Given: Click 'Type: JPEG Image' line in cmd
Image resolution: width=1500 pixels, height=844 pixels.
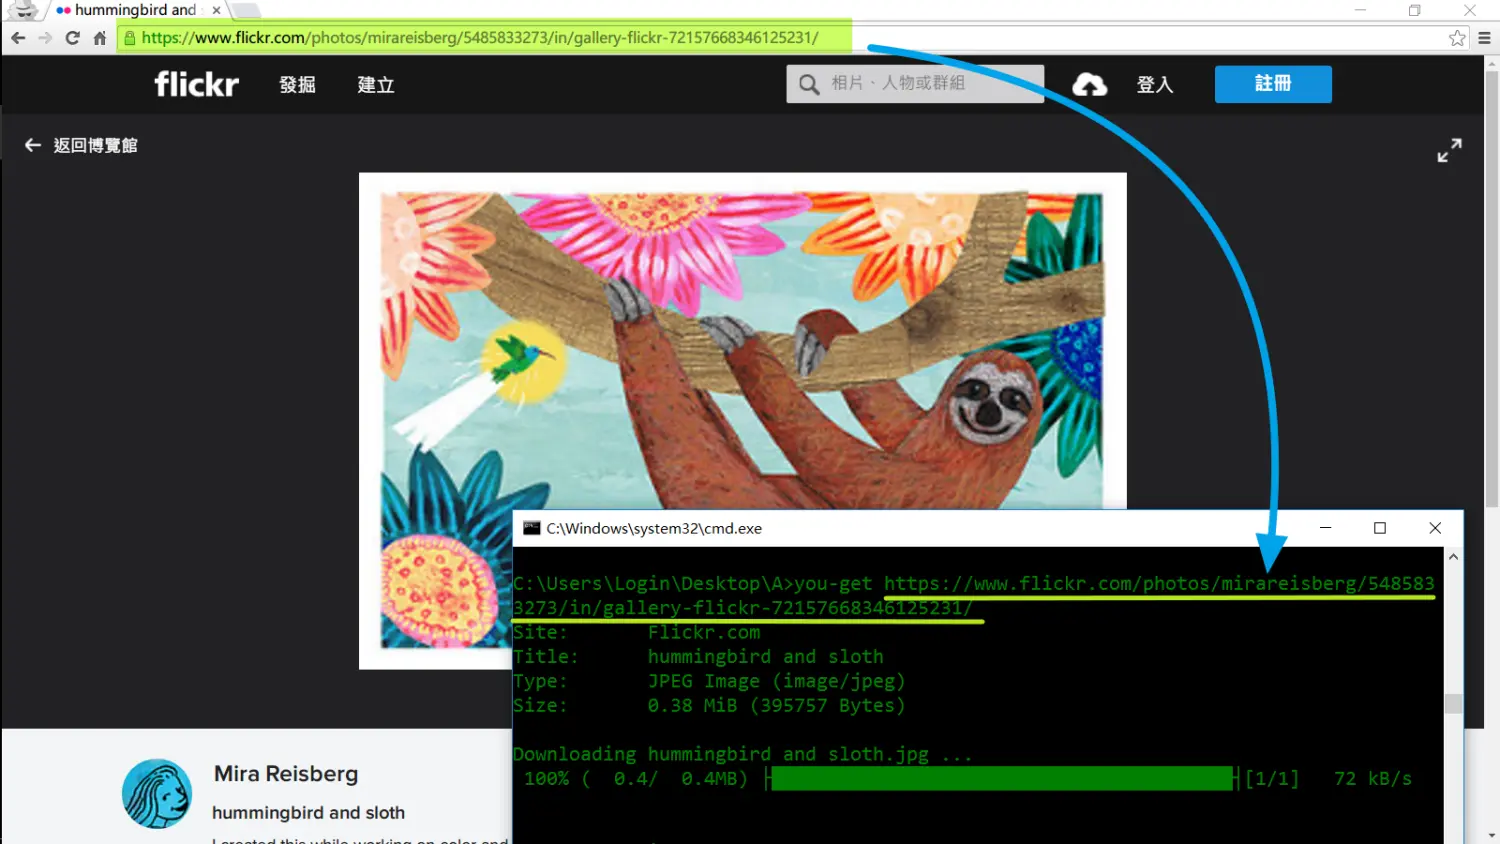Looking at the screenshot, I should tap(709, 681).
